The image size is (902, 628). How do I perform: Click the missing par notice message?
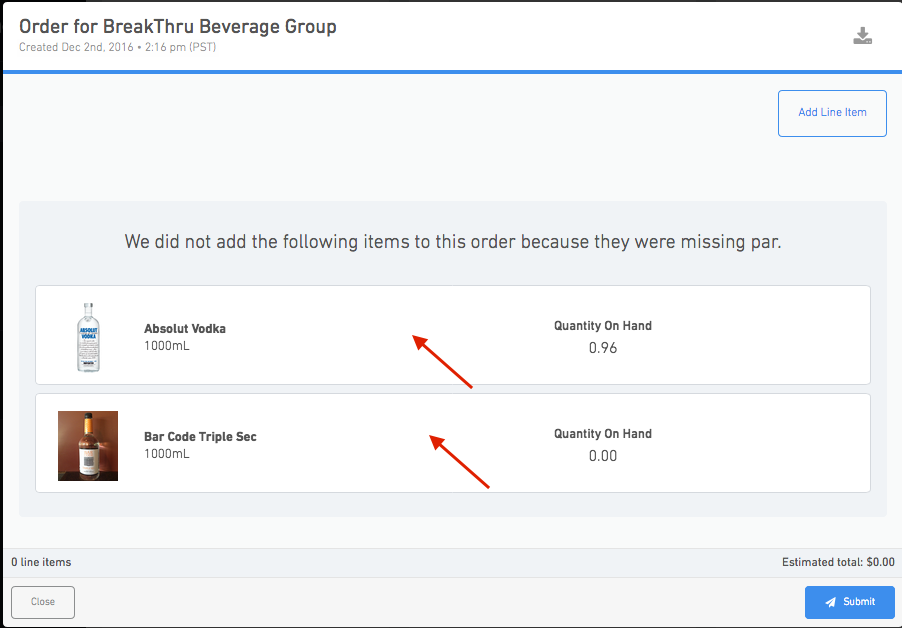[453, 242]
